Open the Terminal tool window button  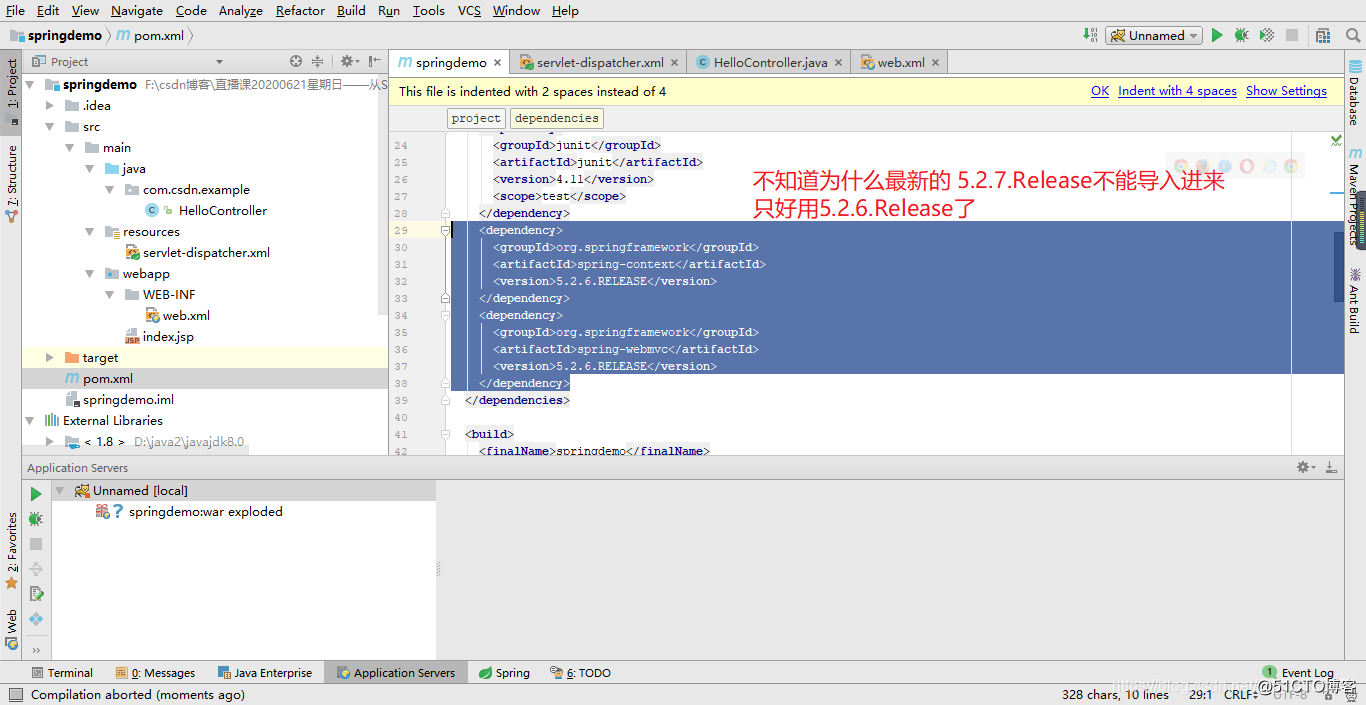tap(62, 673)
